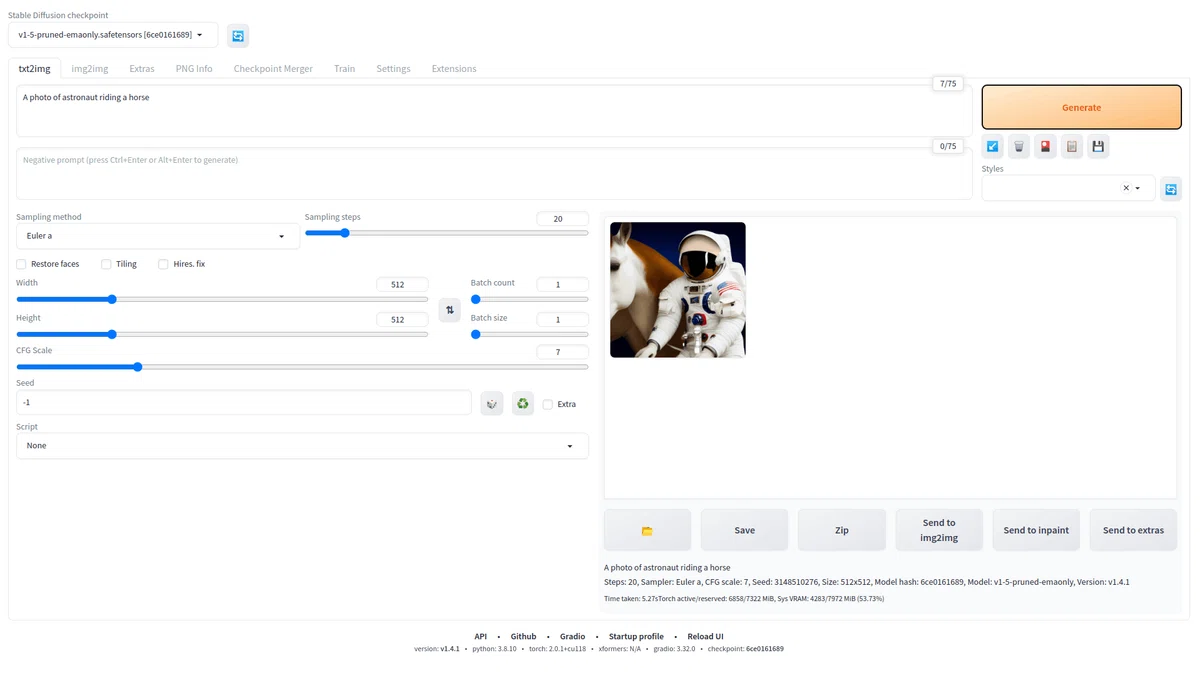Click the Batch size slider
This screenshot has height=680, width=1200.
coord(530,334)
